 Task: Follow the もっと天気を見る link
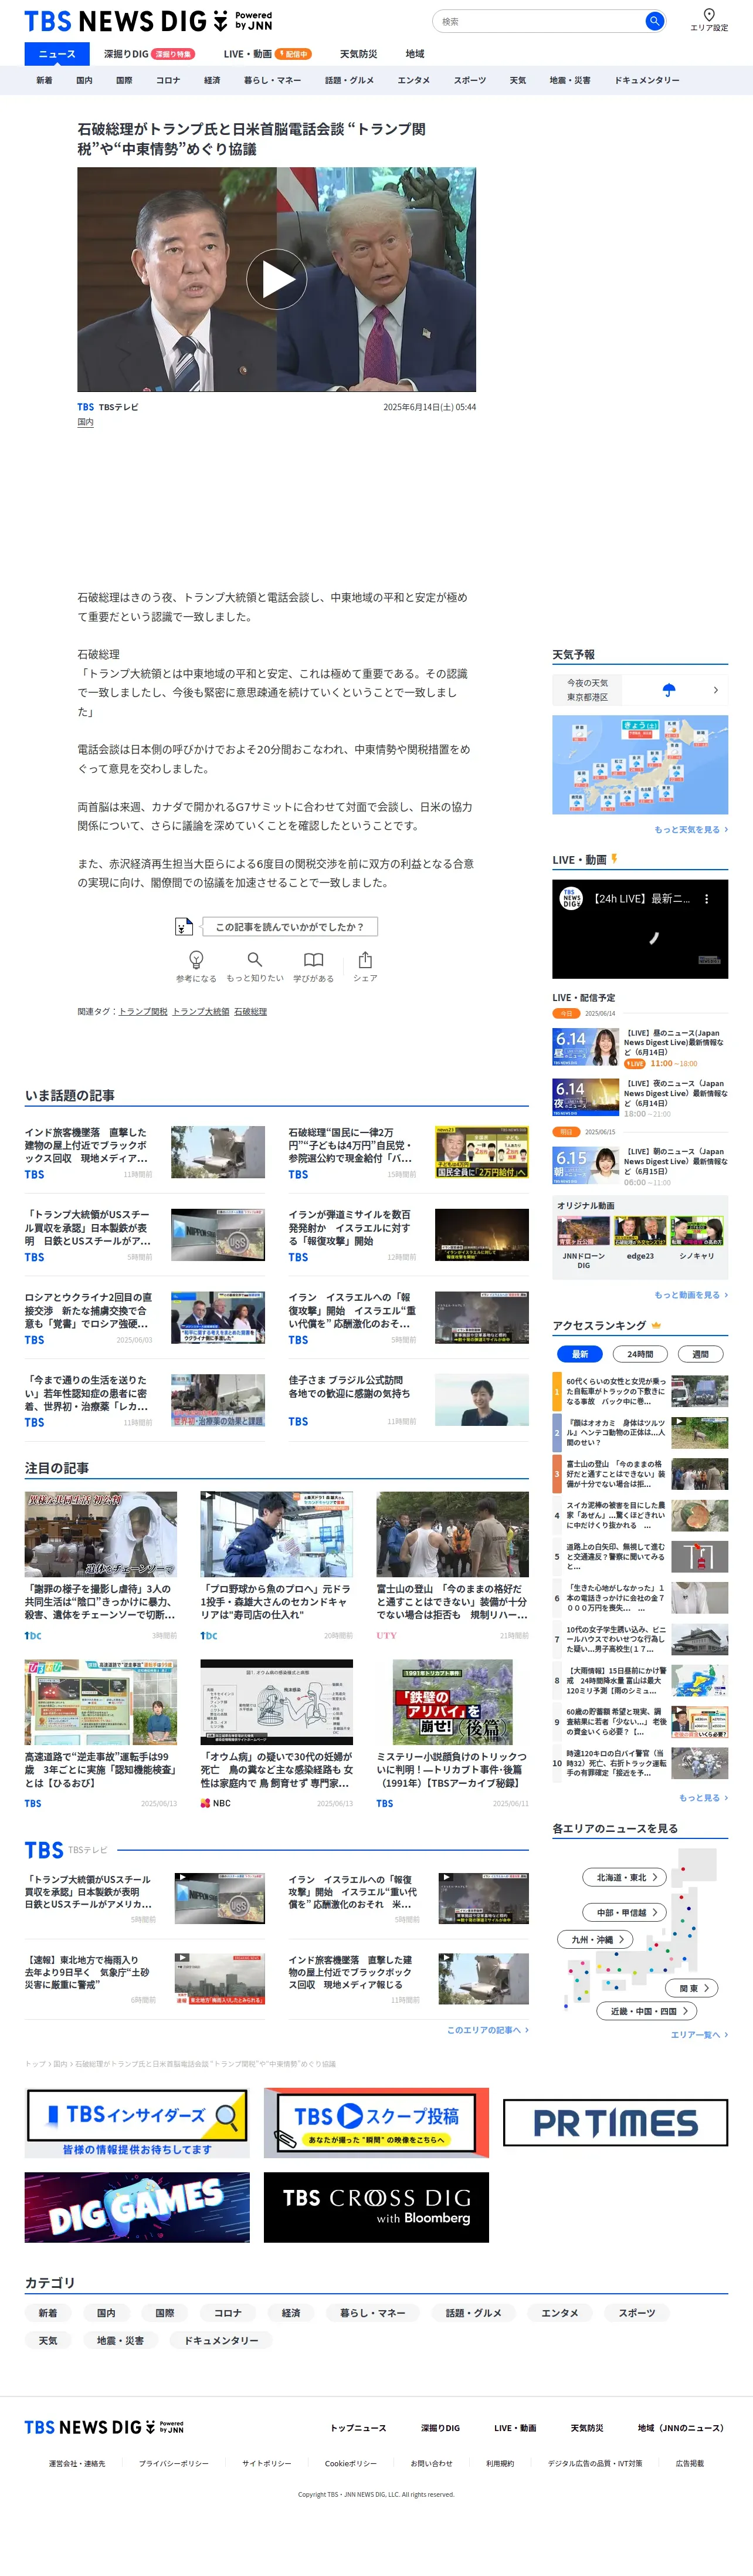pos(691,829)
